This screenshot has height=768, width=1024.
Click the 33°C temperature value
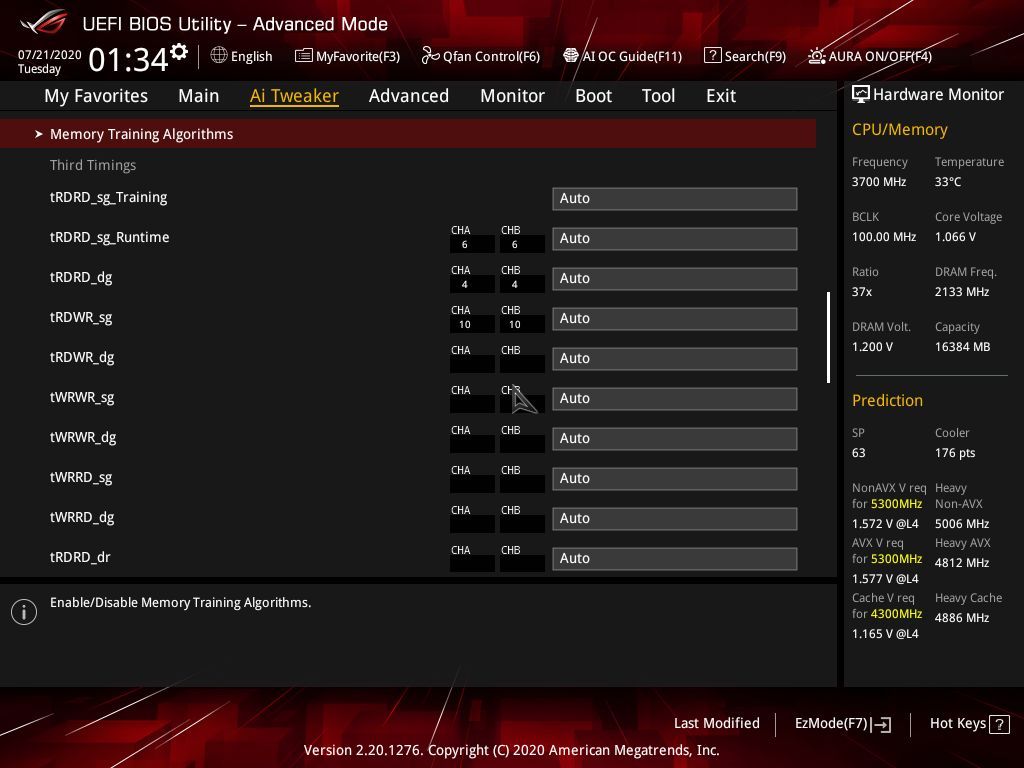948,182
